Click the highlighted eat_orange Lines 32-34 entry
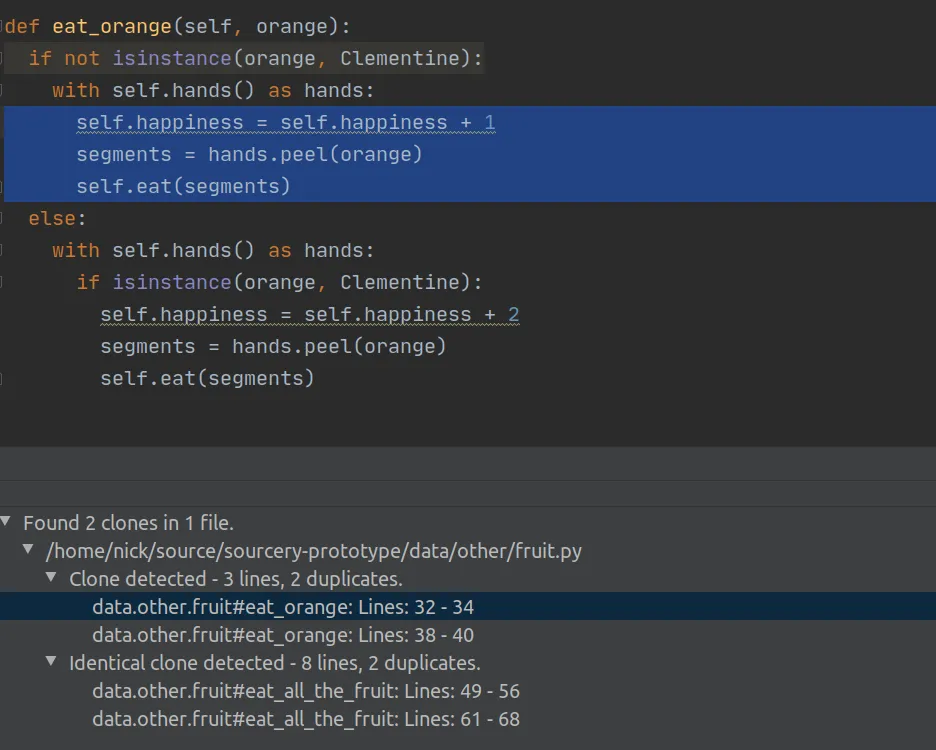Screen dimensions: 936x750 pos(284,606)
